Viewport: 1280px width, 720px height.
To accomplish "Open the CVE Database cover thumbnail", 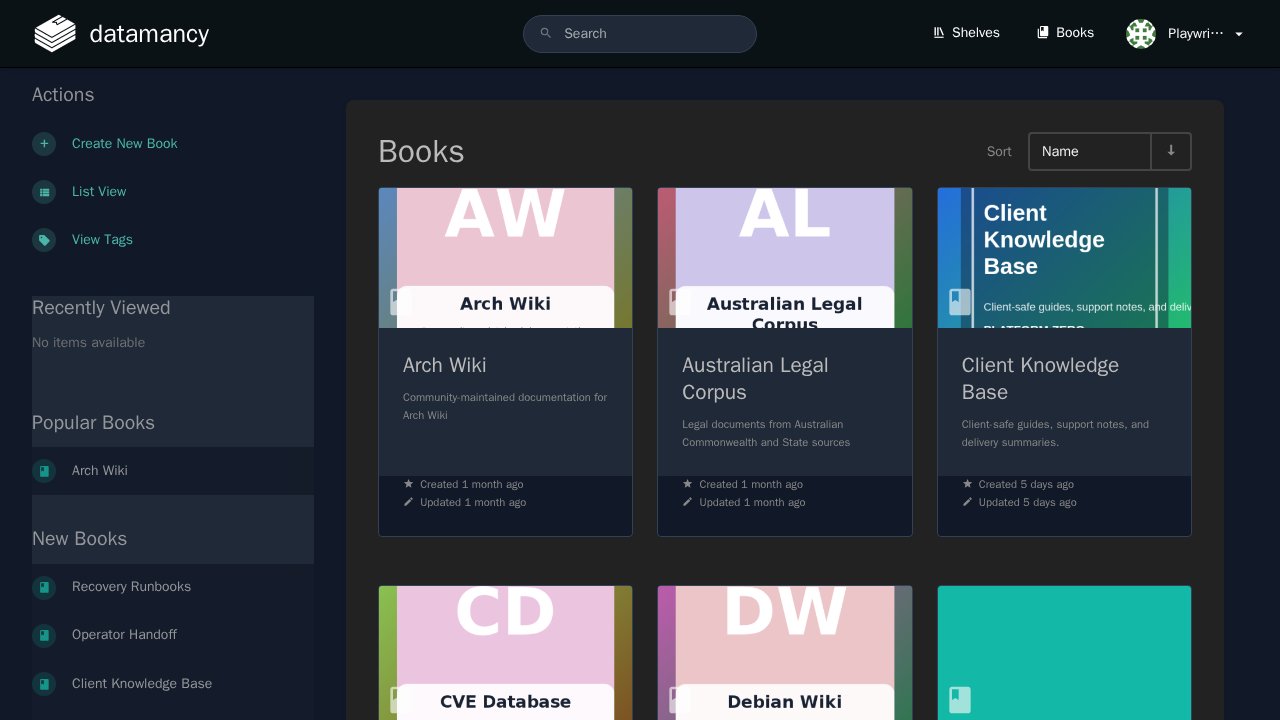I will (x=505, y=653).
